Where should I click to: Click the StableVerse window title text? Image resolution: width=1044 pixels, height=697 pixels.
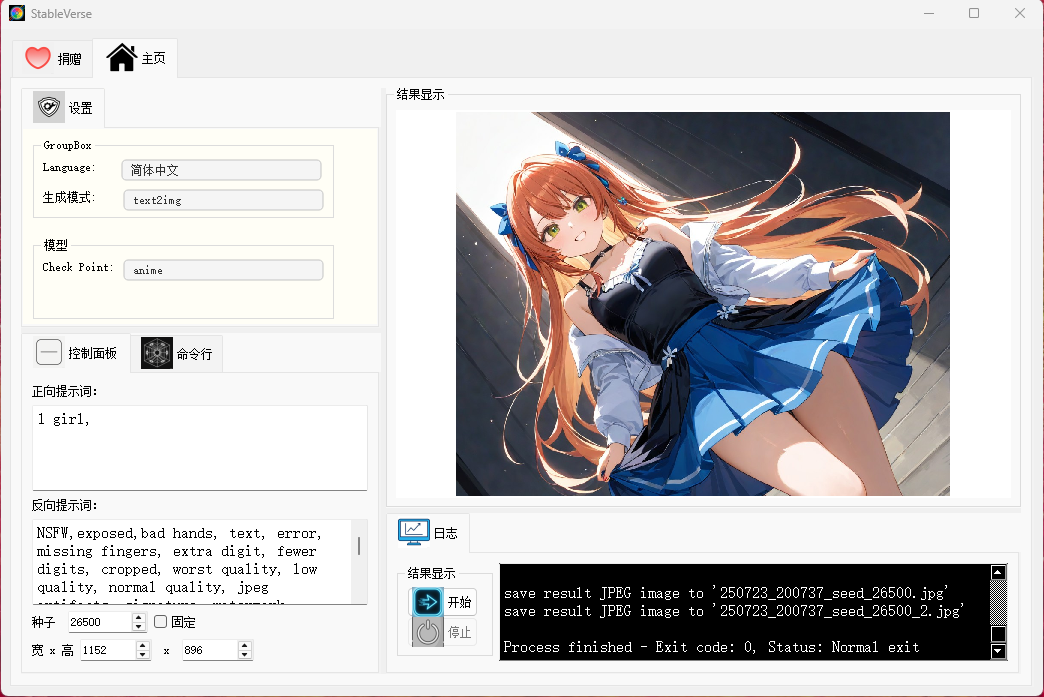coord(61,13)
